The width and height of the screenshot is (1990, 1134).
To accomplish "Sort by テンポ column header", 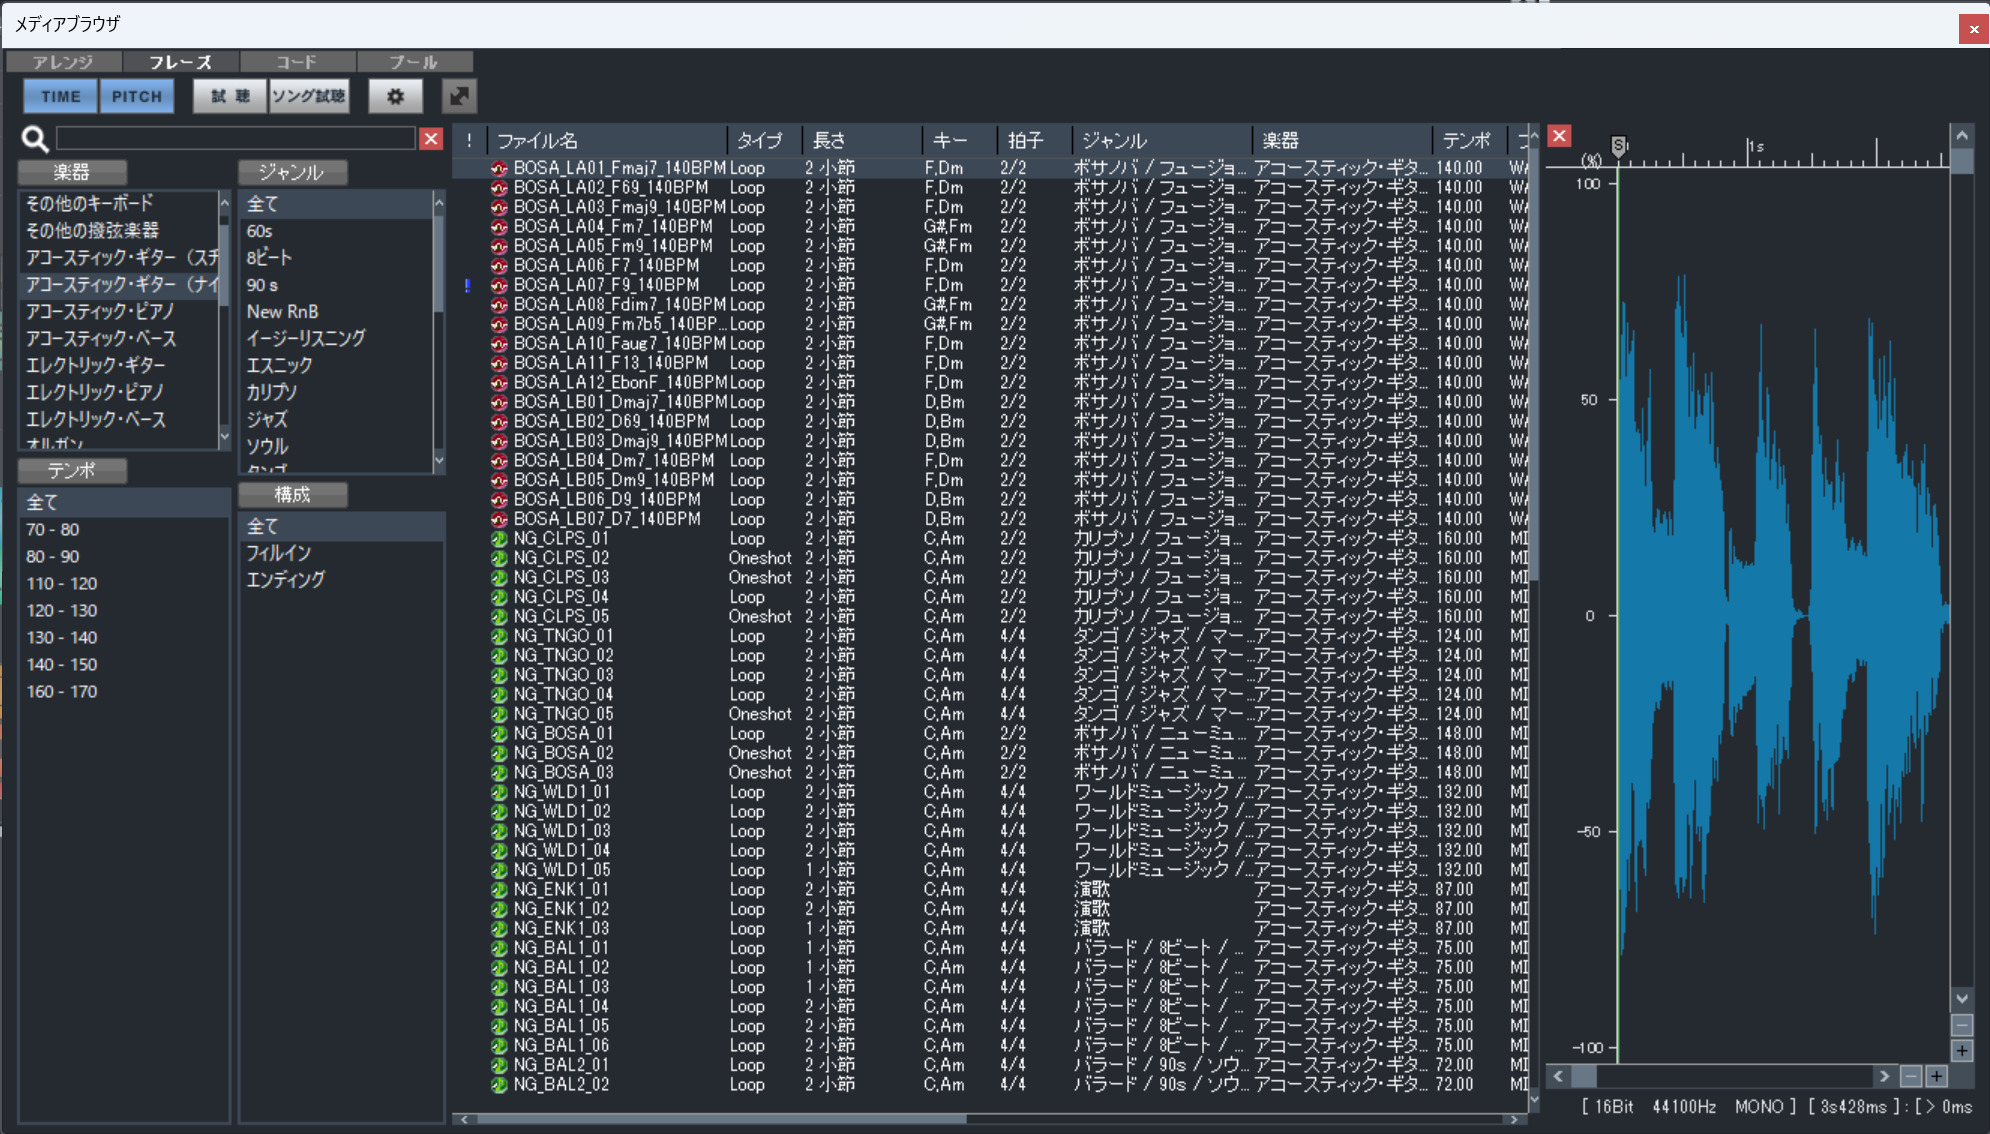I will 1468,141.
